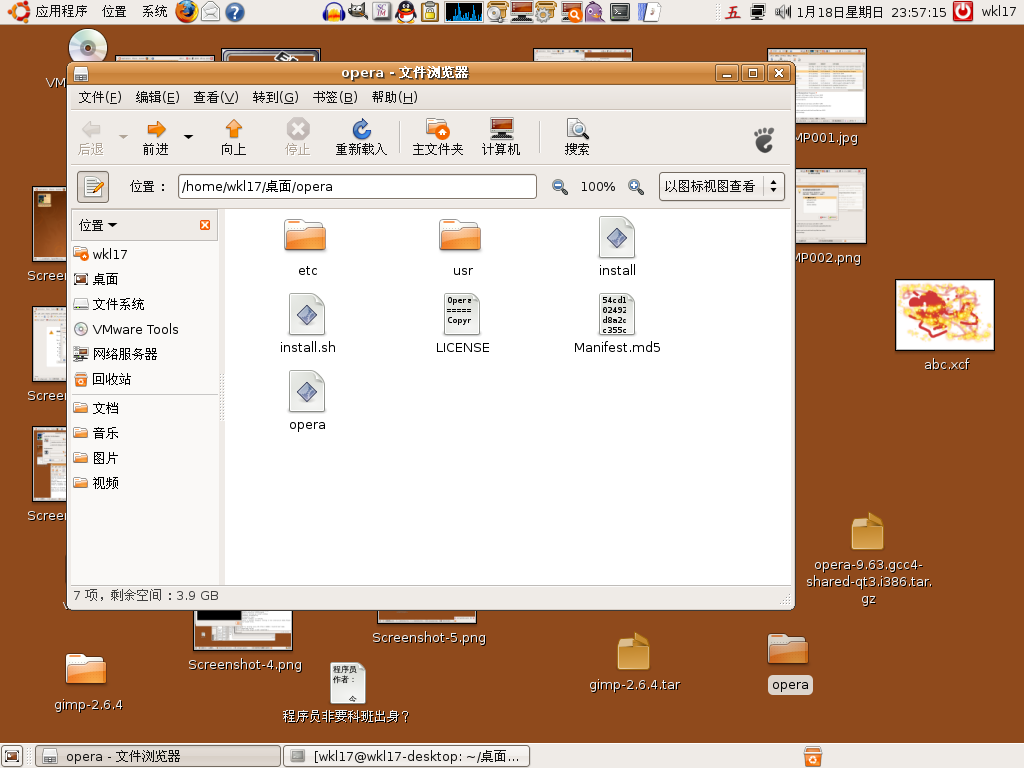Select the Manifest.md5 file

click(x=617, y=324)
